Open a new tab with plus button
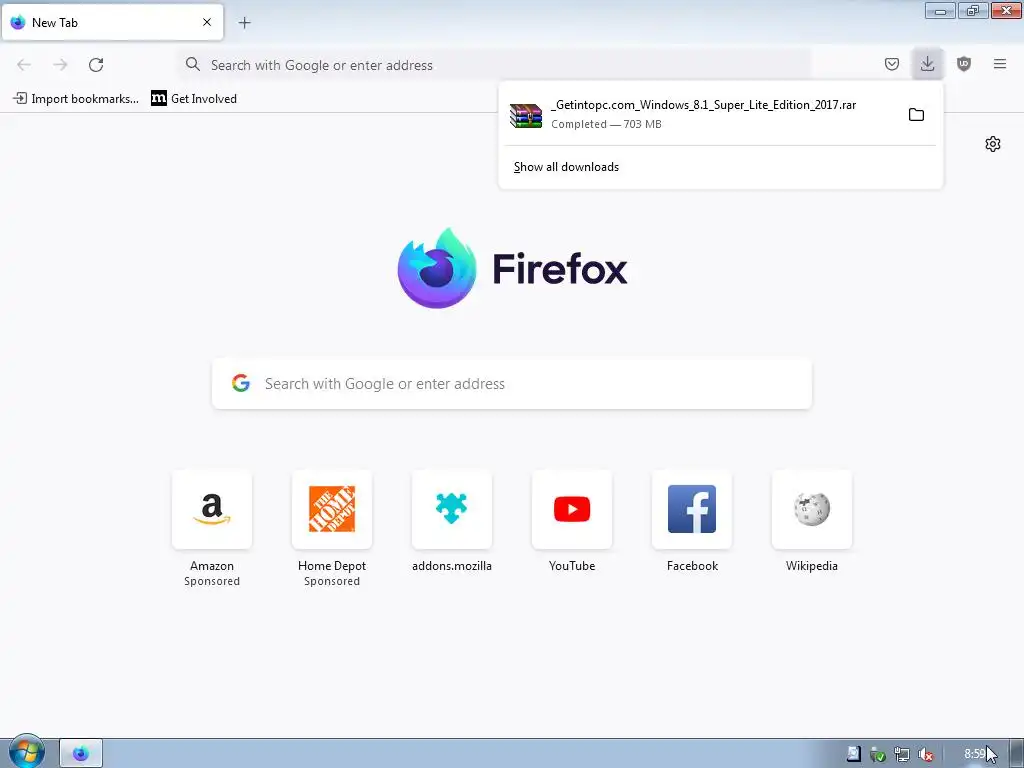This screenshot has height=768, width=1024. click(244, 23)
